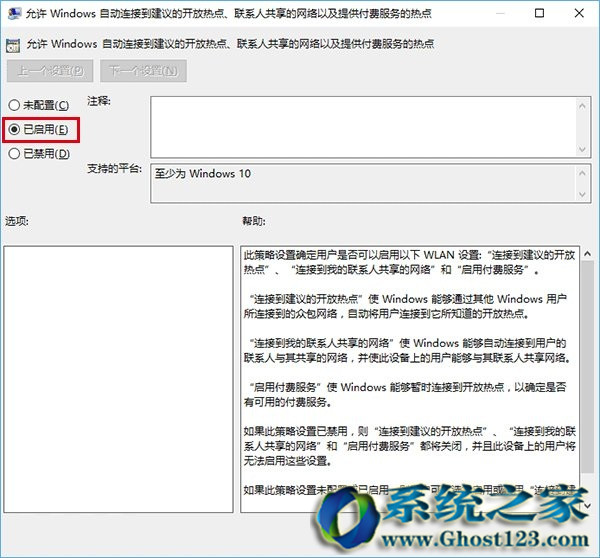
Task: Click the 至少为 Windows 10 text
Action: (203, 174)
